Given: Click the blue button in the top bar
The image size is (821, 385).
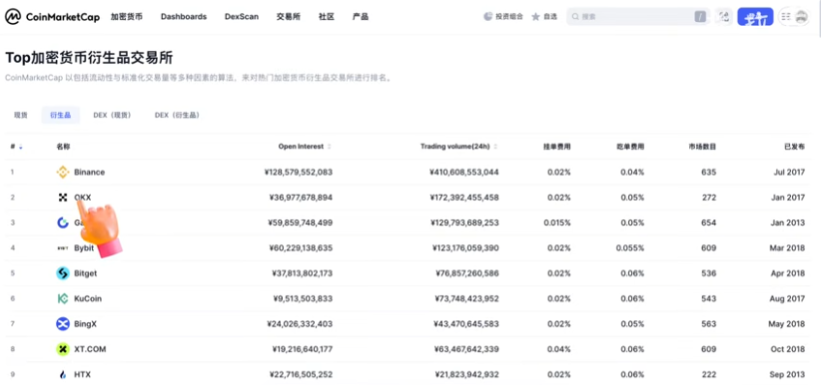Looking at the screenshot, I should pyautogui.click(x=755, y=17).
